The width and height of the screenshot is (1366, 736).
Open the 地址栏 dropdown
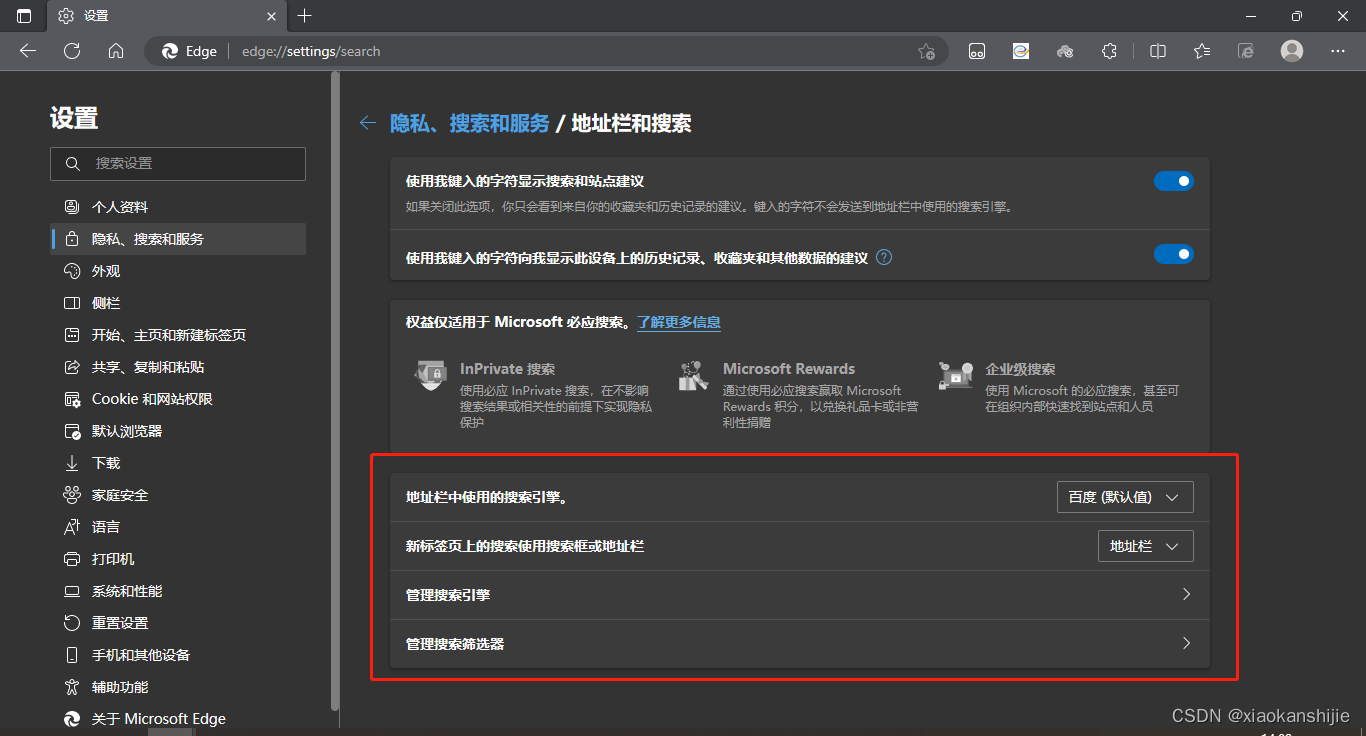[x=1145, y=546]
